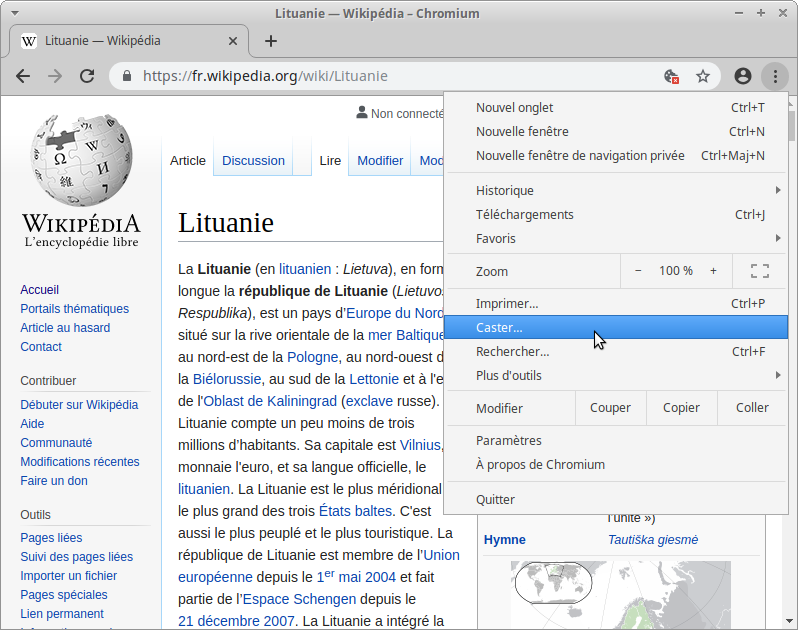Close the Lituanie Wikipédia tab
Viewport: 798px width, 630px height.
(234, 41)
